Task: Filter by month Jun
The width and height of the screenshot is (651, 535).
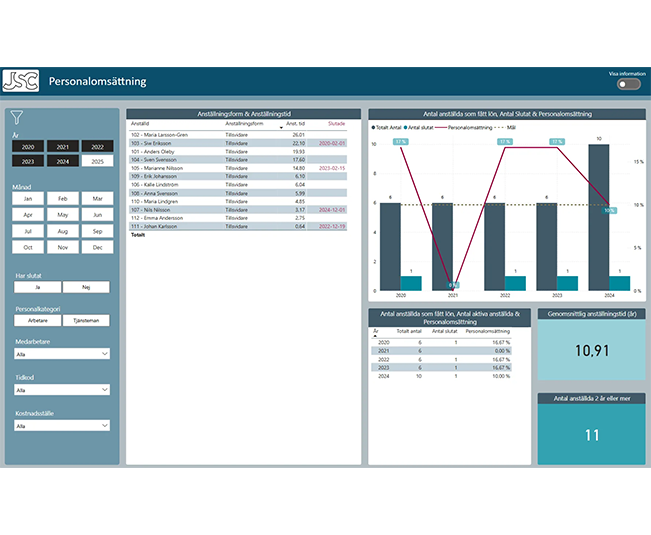Action: point(98,215)
